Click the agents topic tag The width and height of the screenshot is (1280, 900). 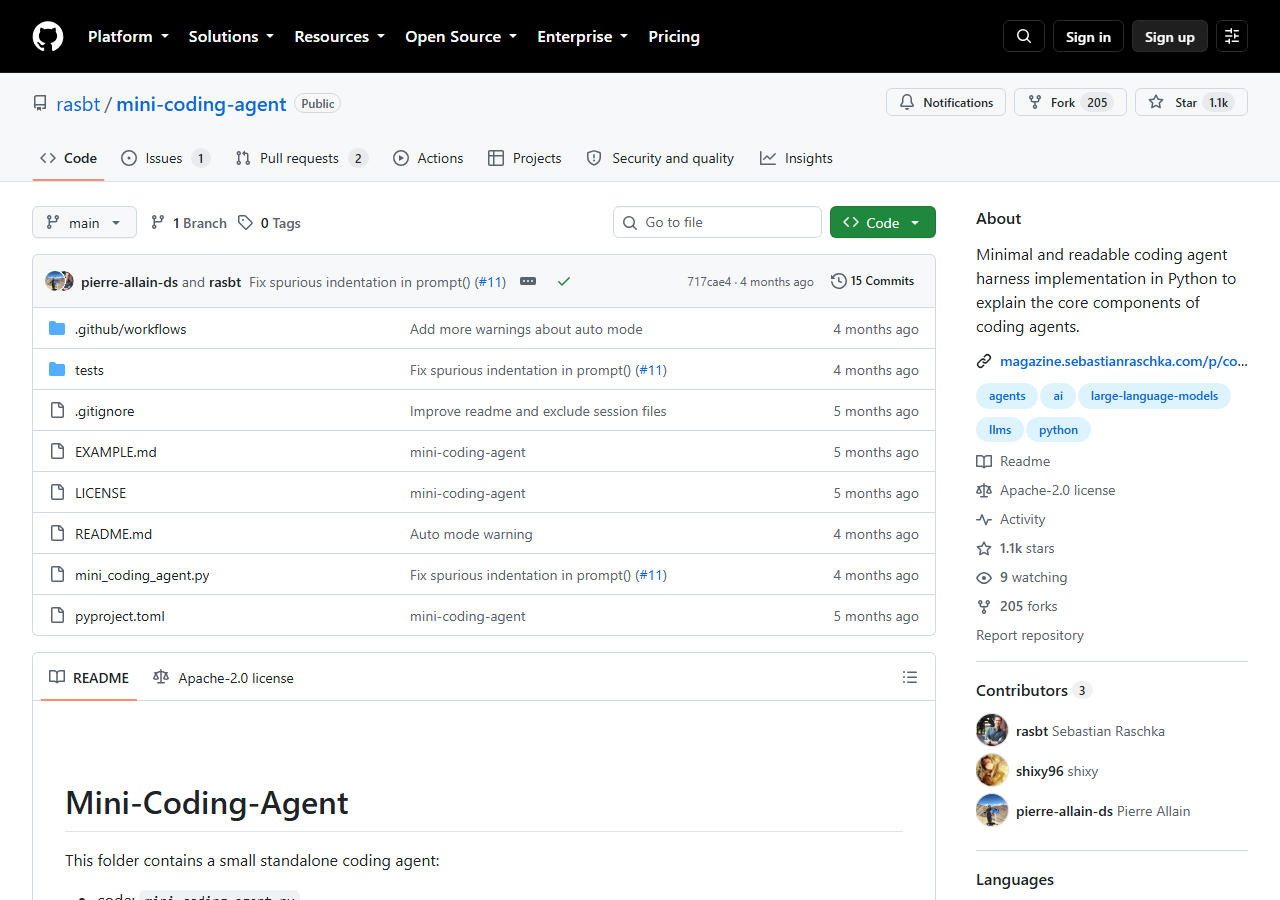point(1007,396)
